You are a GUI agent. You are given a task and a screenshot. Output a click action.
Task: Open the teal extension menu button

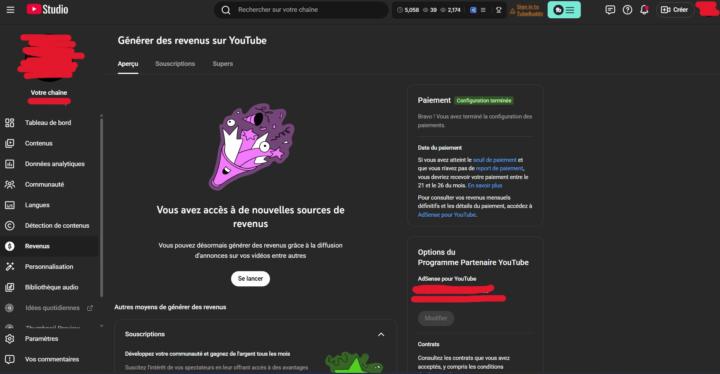tap(564, 10)
